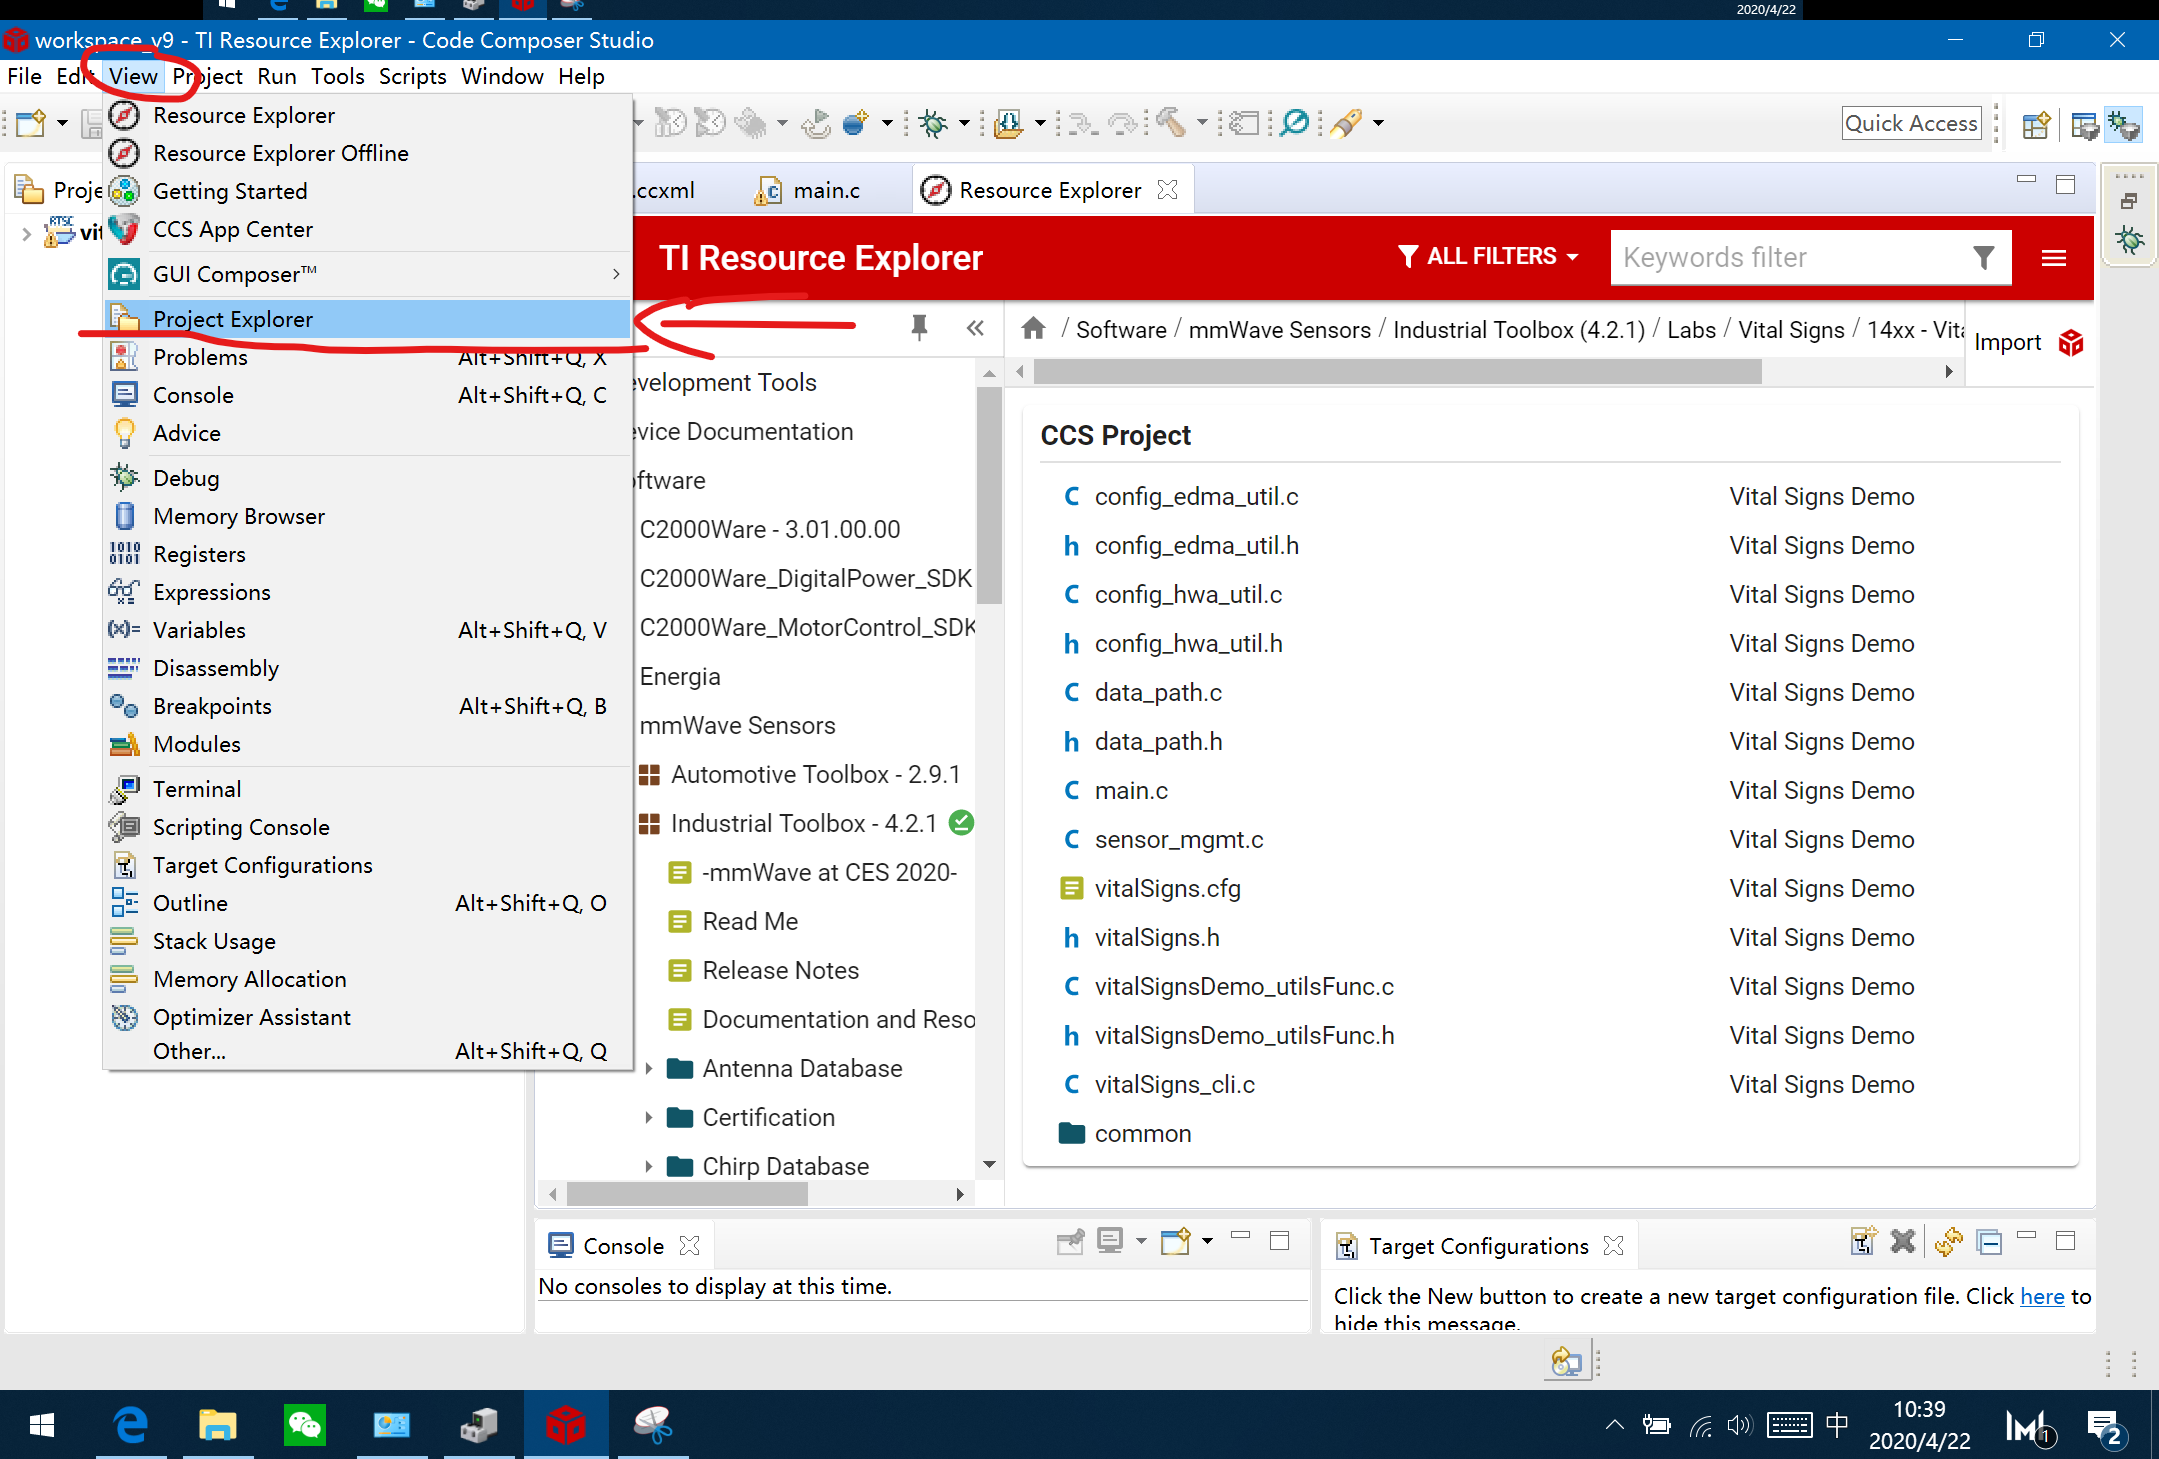This screenshot has width=2159, height=1459.
Task: Click the Vital Signs breadcrumb link
Action: click(x=1791, y=329)
